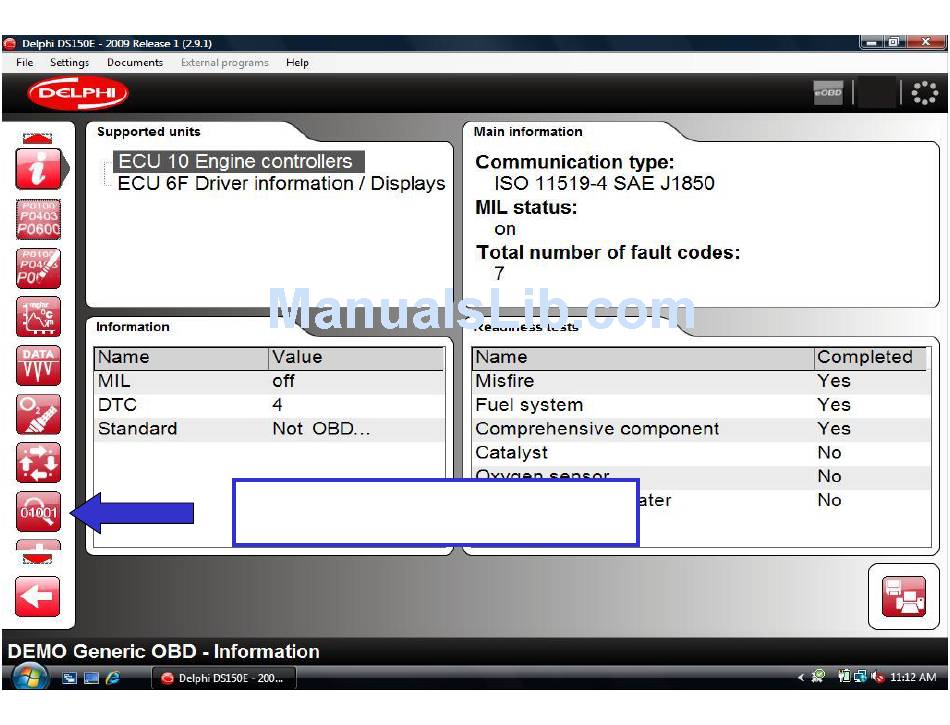Screen dimensions: 950x725
Task: Launch Internet Explorer from quick launch
Action: [x=113, y=678]
